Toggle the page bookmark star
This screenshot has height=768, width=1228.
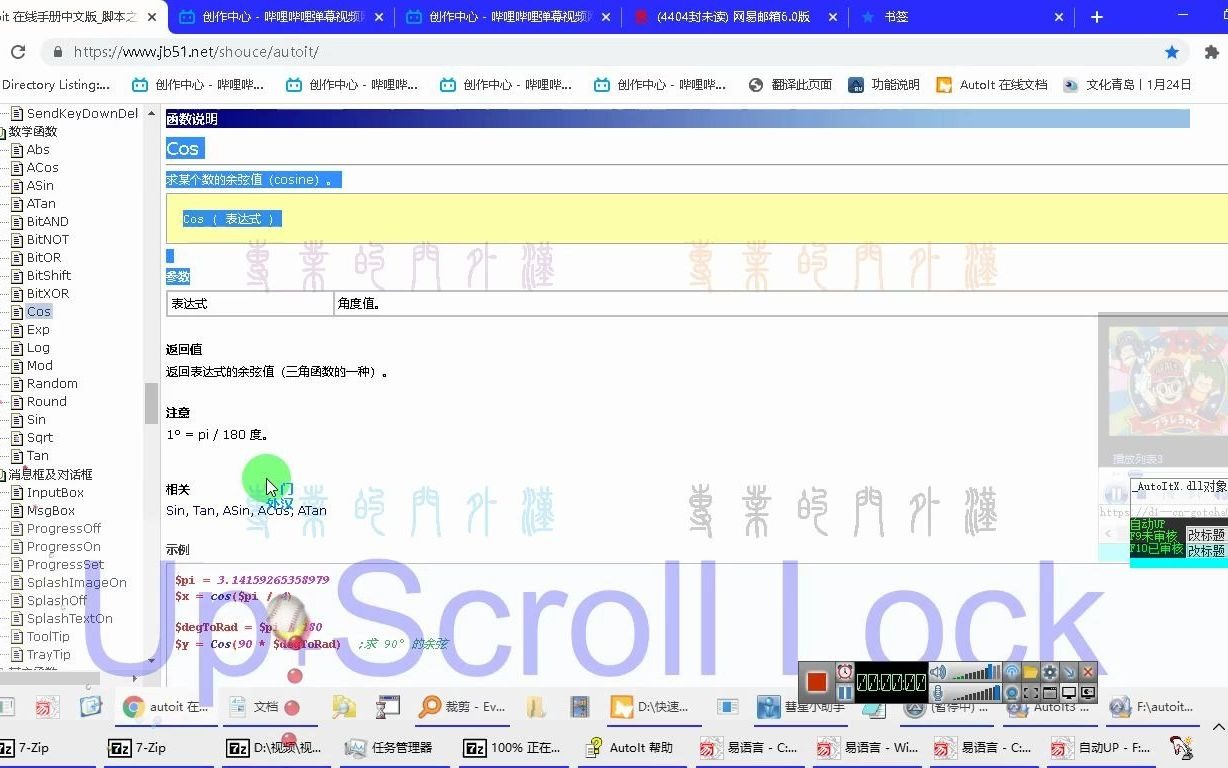coord(1172,52)
